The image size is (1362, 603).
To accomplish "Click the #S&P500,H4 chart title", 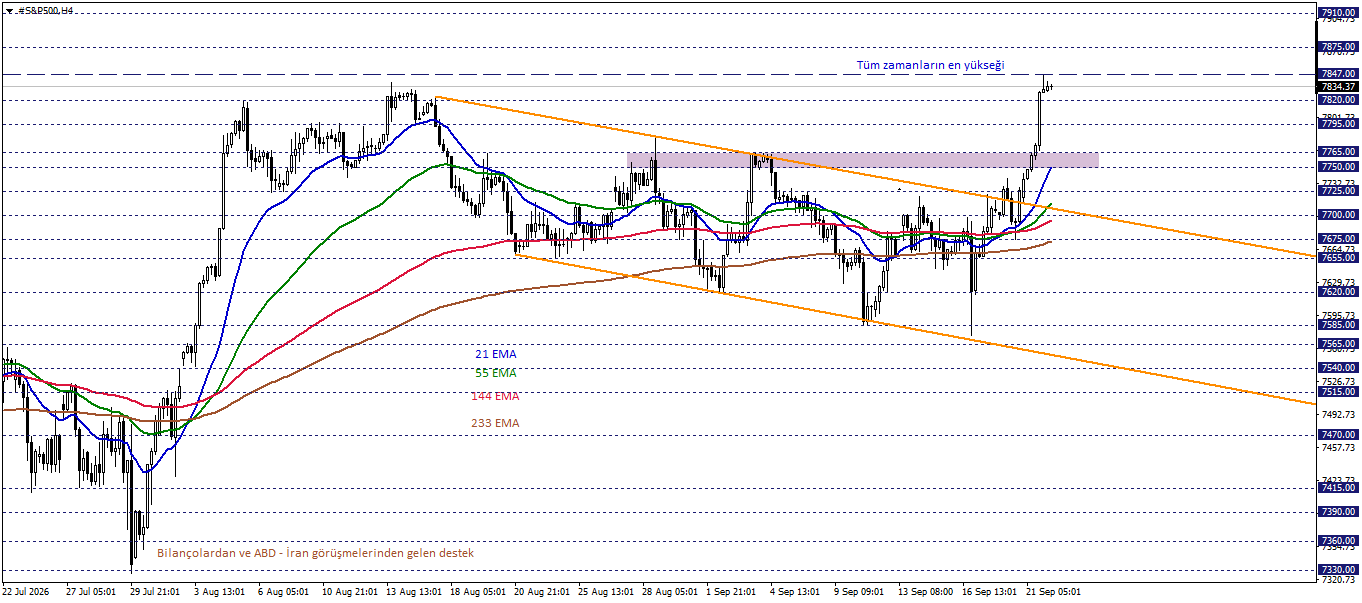I will (x=46, y=9).
